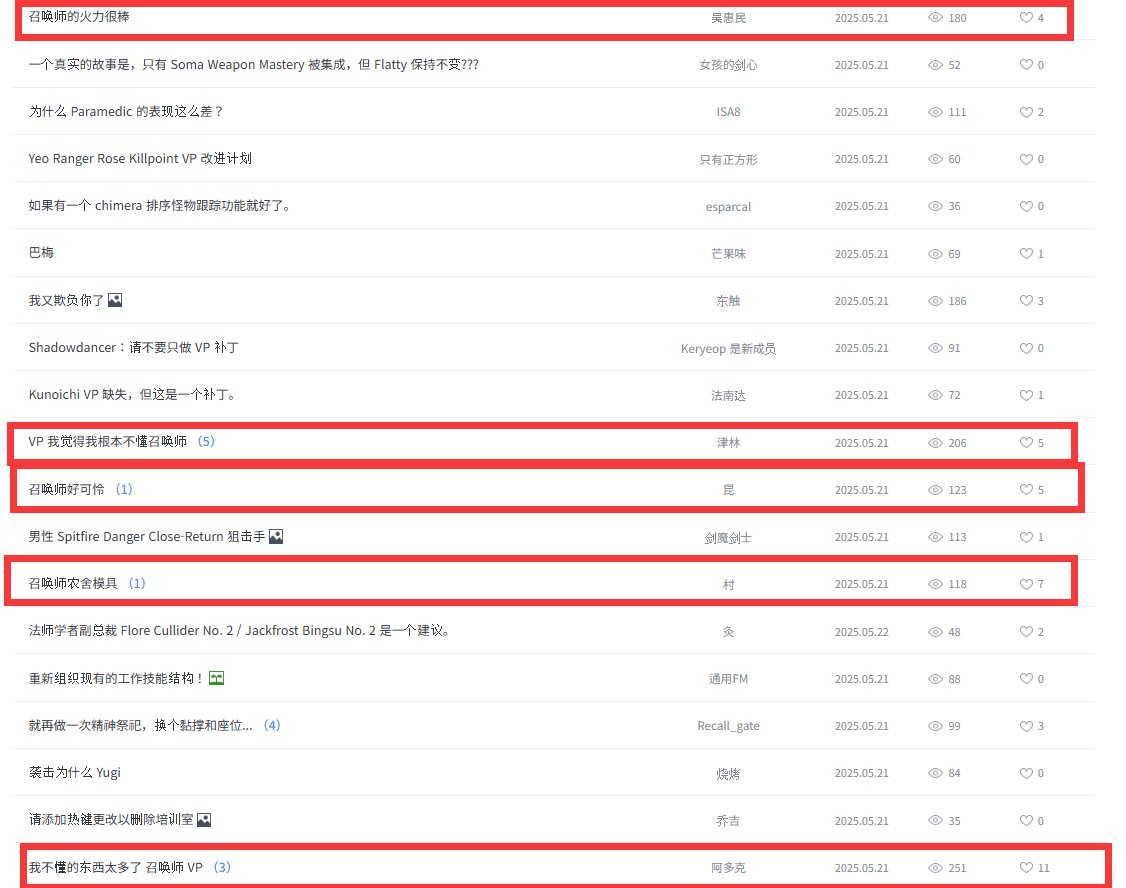The image size is (1126, 888).
Task: Open the Flore Cullider No. 2 suggestion post
Action: [x=240, y=630]
